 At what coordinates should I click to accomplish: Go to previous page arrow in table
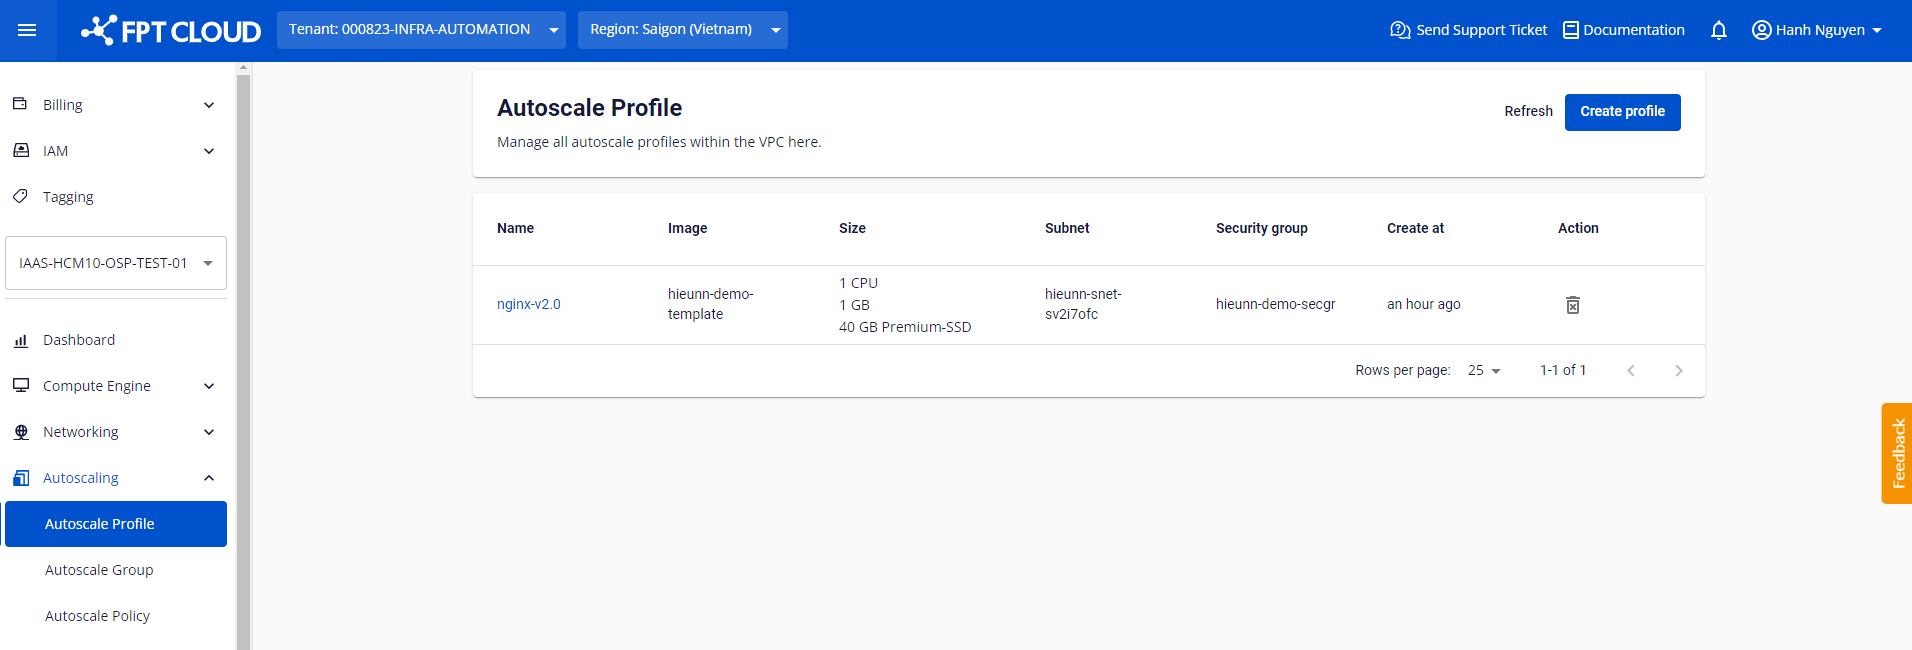pyautogui.click(x=1630, y=371)
